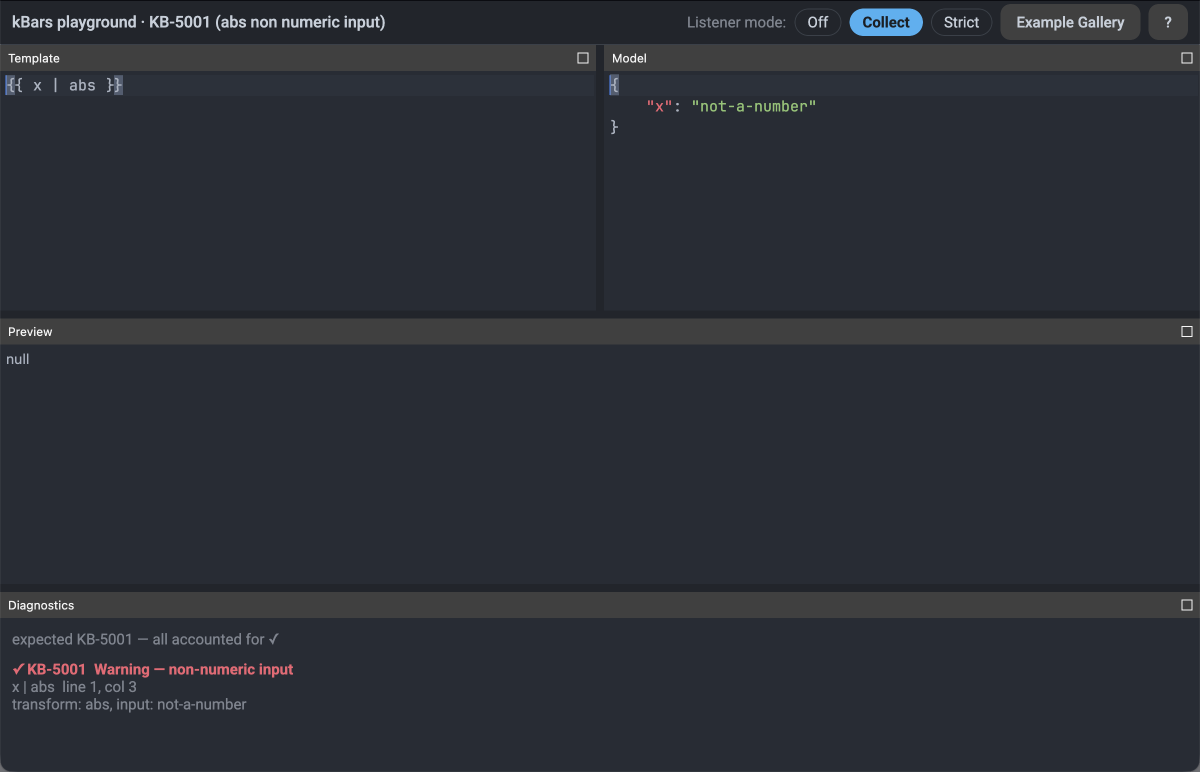Click the Listener mode label
This screenshot has height=772, width=1200.
point(736,22)
